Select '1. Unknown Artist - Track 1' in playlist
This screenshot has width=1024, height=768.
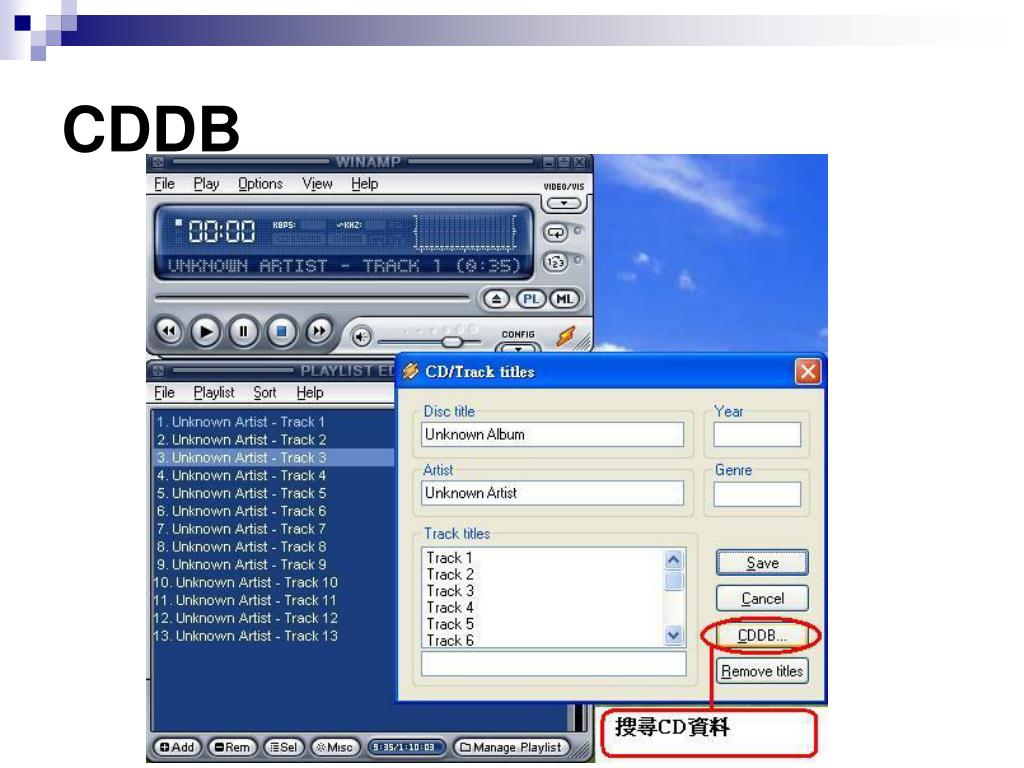pyautogui.click(x=274, y=422)
